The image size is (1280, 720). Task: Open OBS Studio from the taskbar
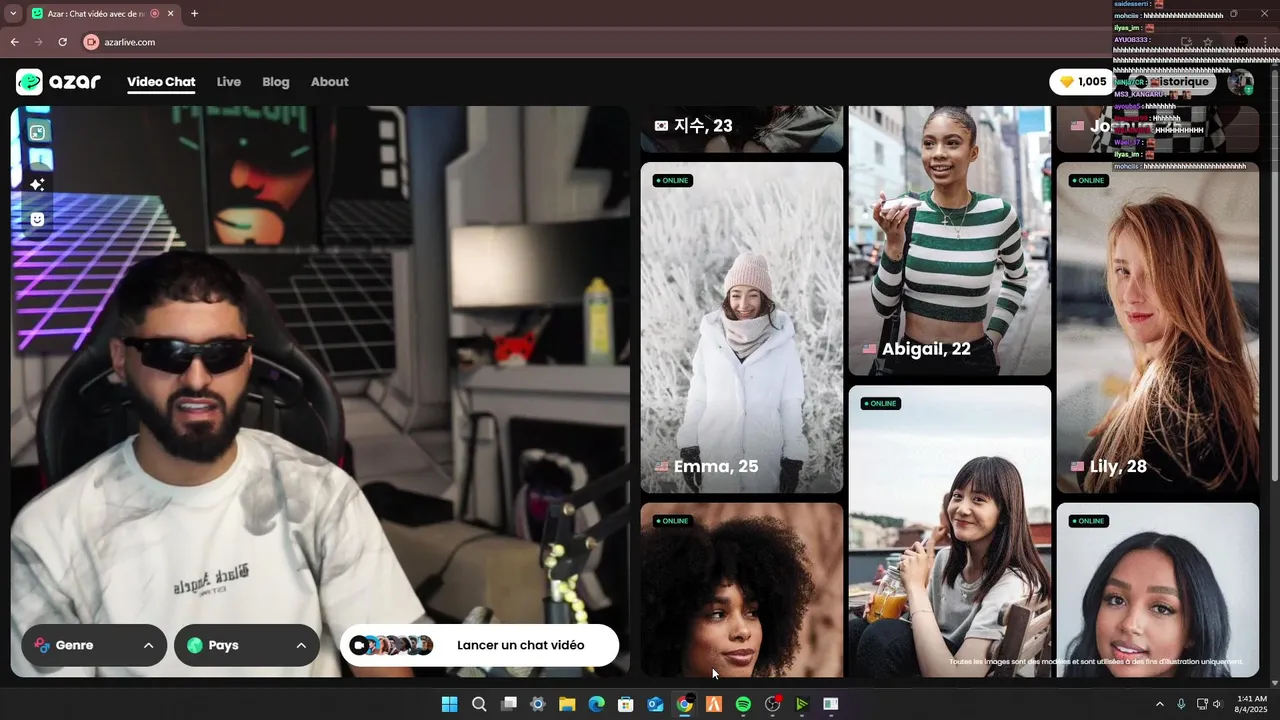[x=773, y=704]
